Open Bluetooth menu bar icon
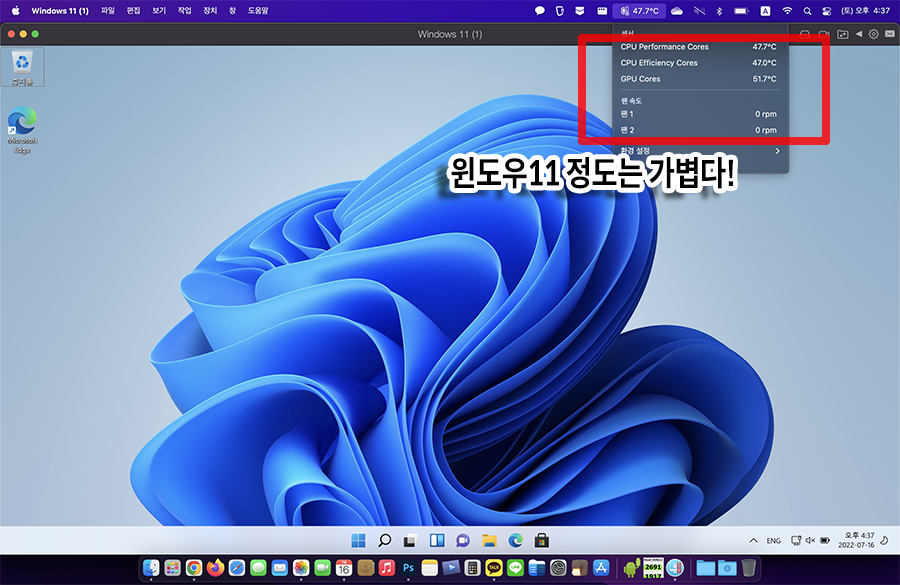The height and width of the screenshot is (585, 900). [719, 10]
